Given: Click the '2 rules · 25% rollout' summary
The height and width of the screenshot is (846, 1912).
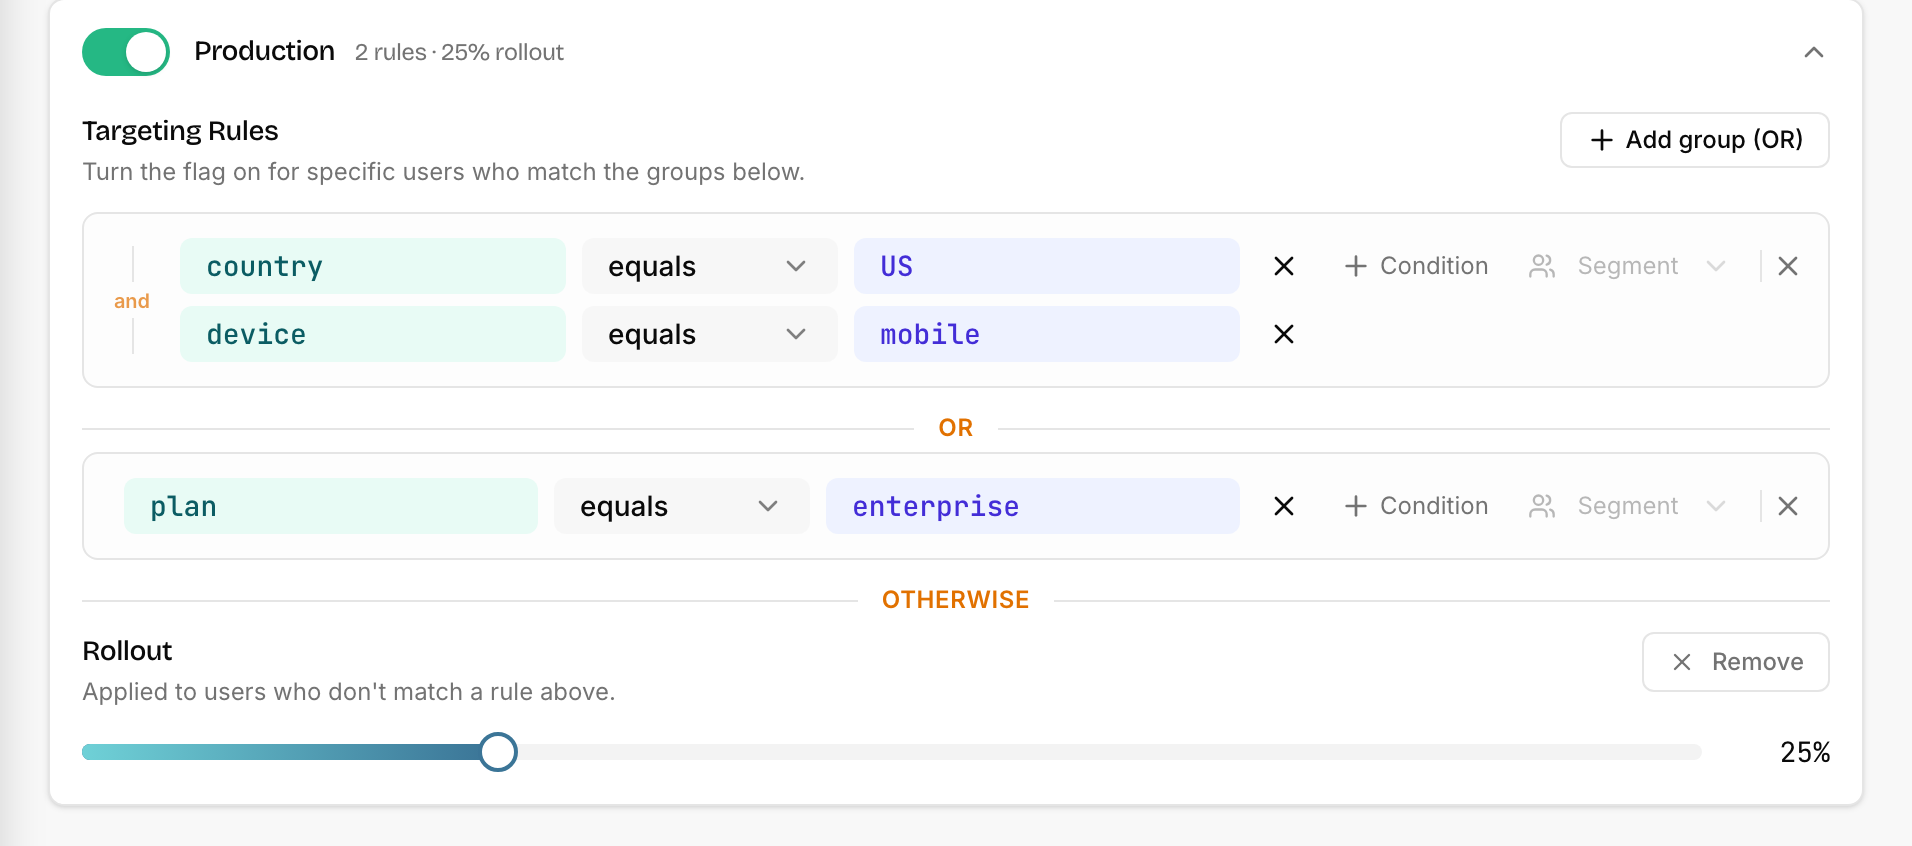Looking at the screenshot, I should tap(459, 52).
